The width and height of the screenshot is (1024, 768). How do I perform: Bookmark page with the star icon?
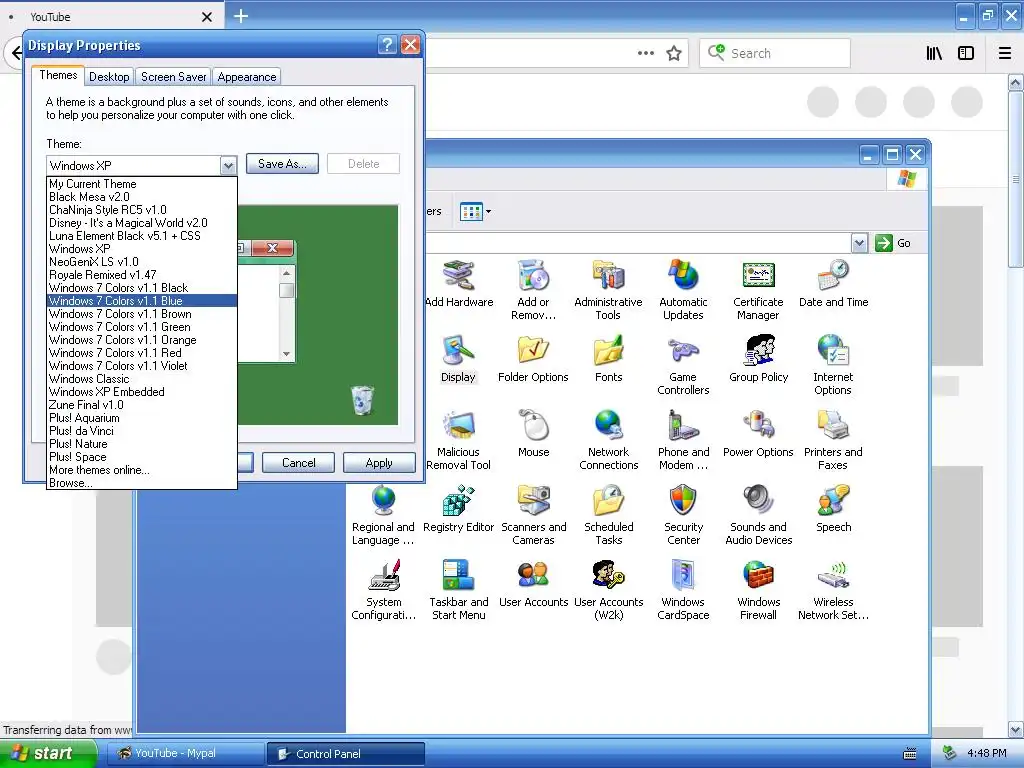674,54
